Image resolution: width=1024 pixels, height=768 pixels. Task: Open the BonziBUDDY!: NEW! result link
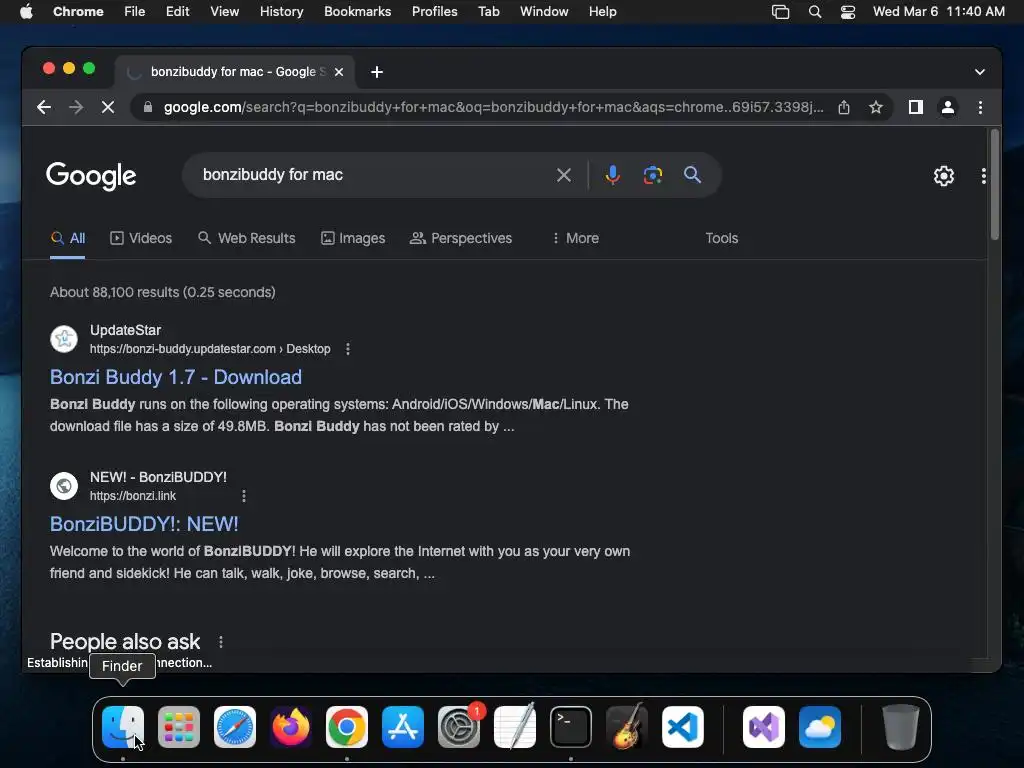coord(144,524)
